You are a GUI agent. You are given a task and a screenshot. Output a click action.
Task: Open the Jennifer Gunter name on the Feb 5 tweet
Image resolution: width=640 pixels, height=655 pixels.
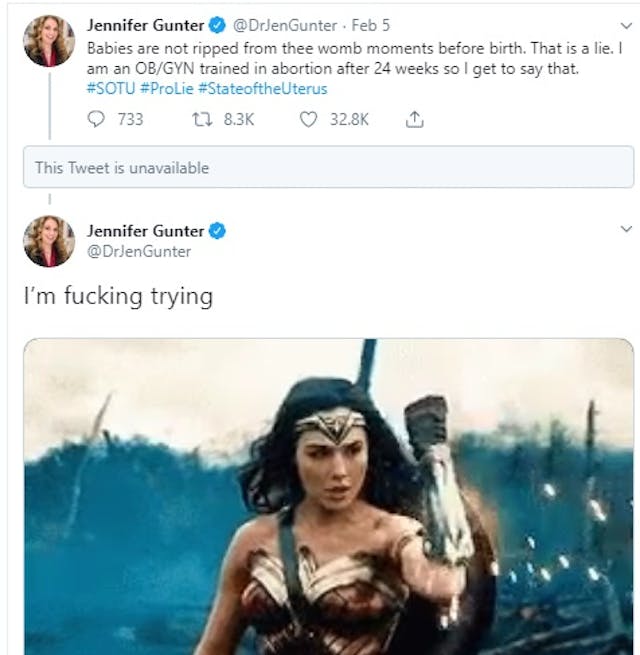coord(144,25)
